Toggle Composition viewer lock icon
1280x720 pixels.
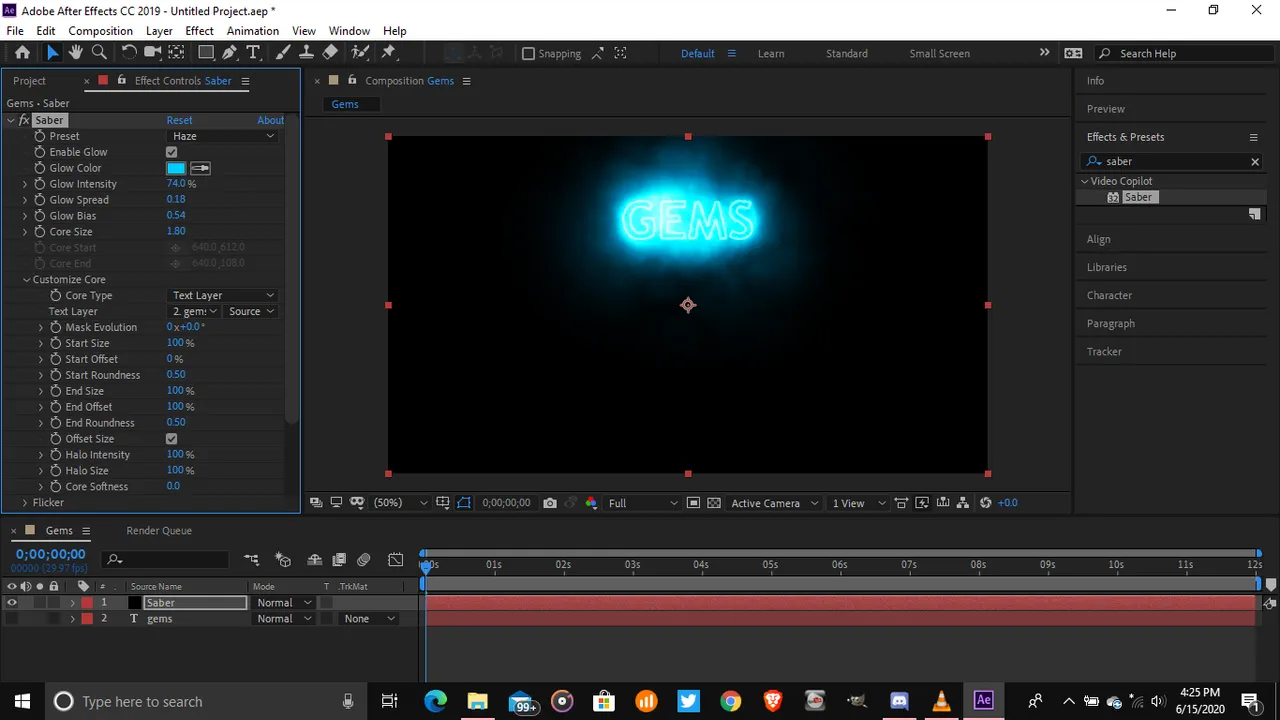point(352,80)
